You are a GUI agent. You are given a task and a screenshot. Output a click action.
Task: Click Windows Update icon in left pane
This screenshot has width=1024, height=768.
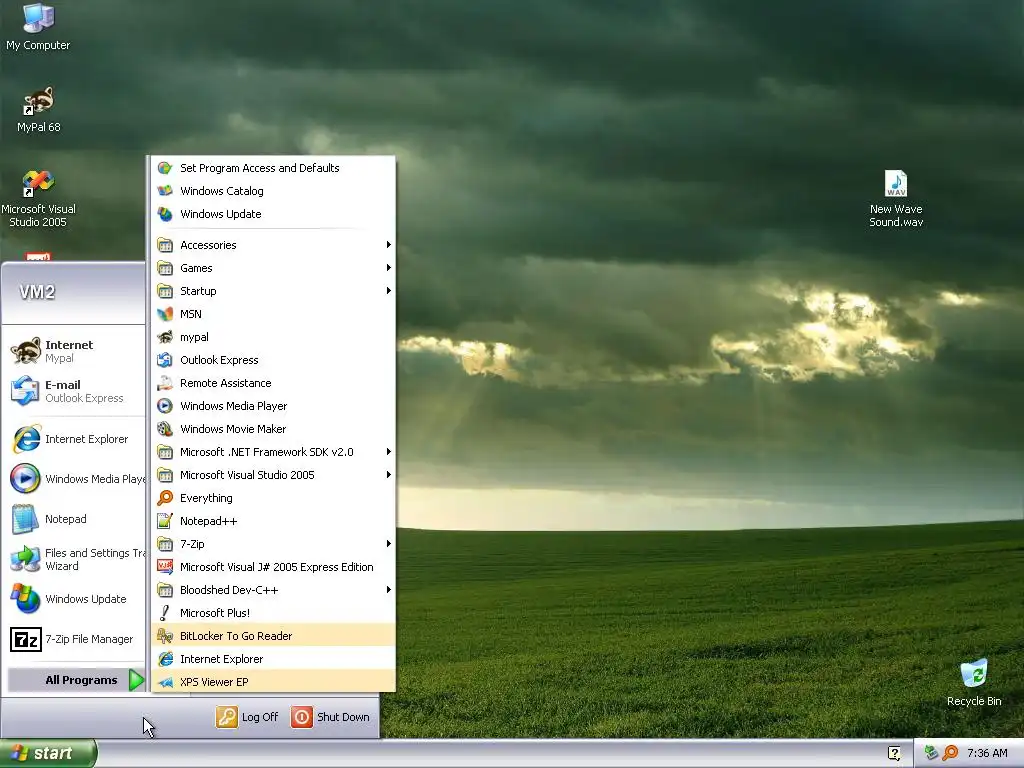pyautogui.click(x=25, y=599)
